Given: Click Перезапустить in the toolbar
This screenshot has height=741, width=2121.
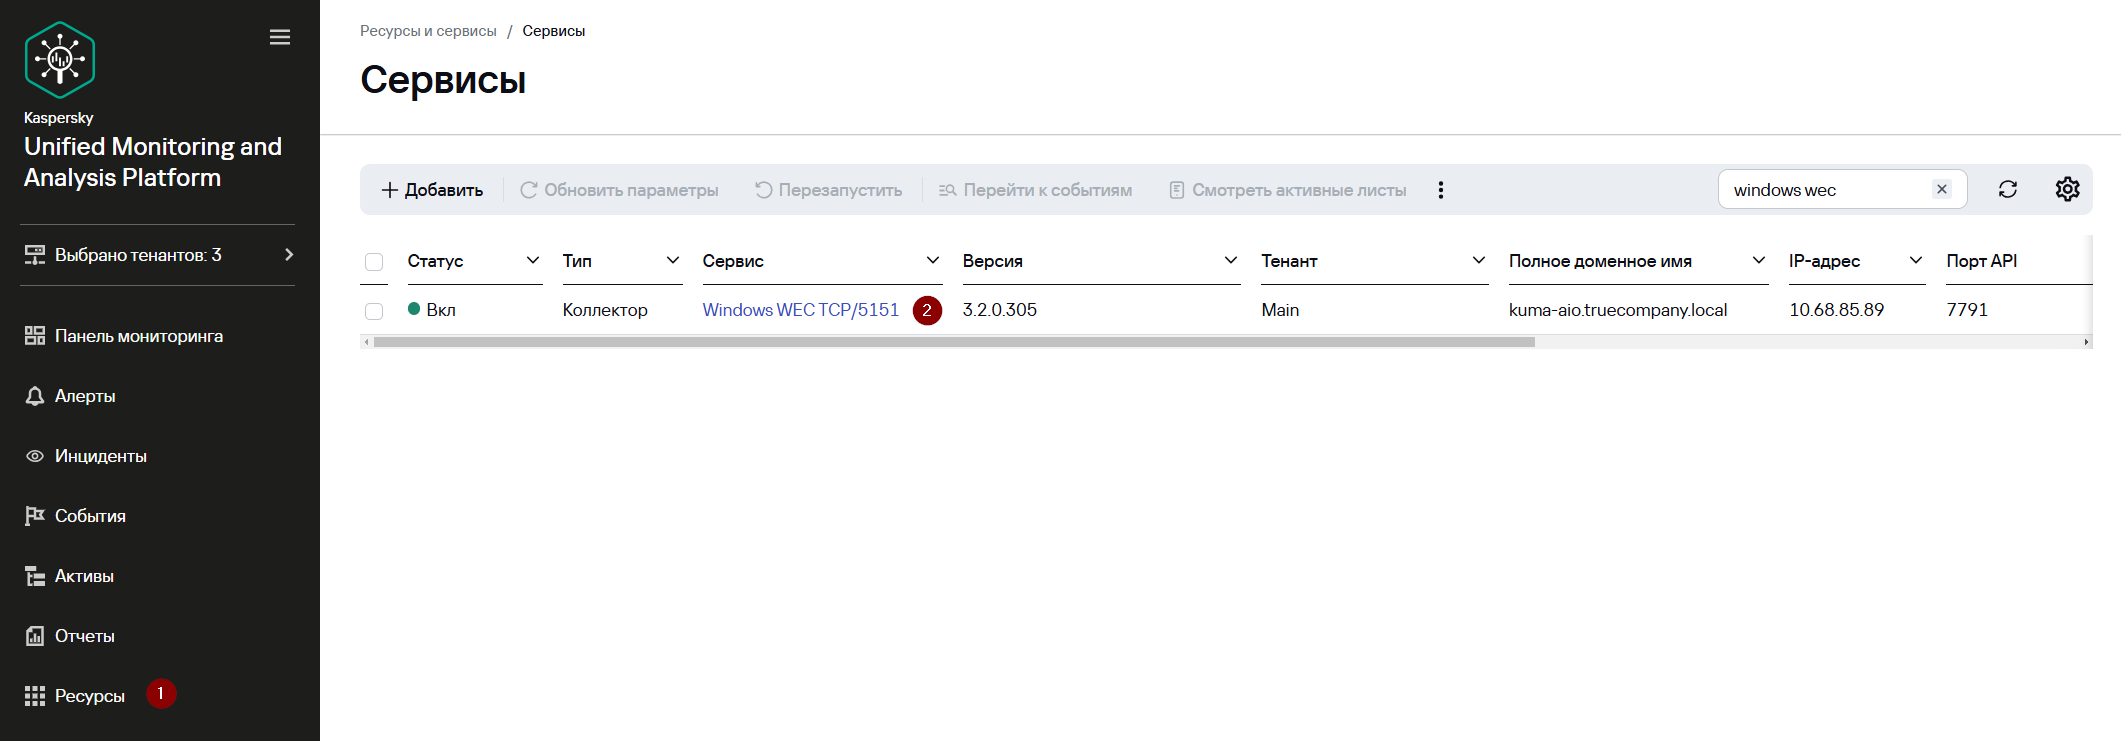Looking at the screenshot, I should click(x=828, y=190).
